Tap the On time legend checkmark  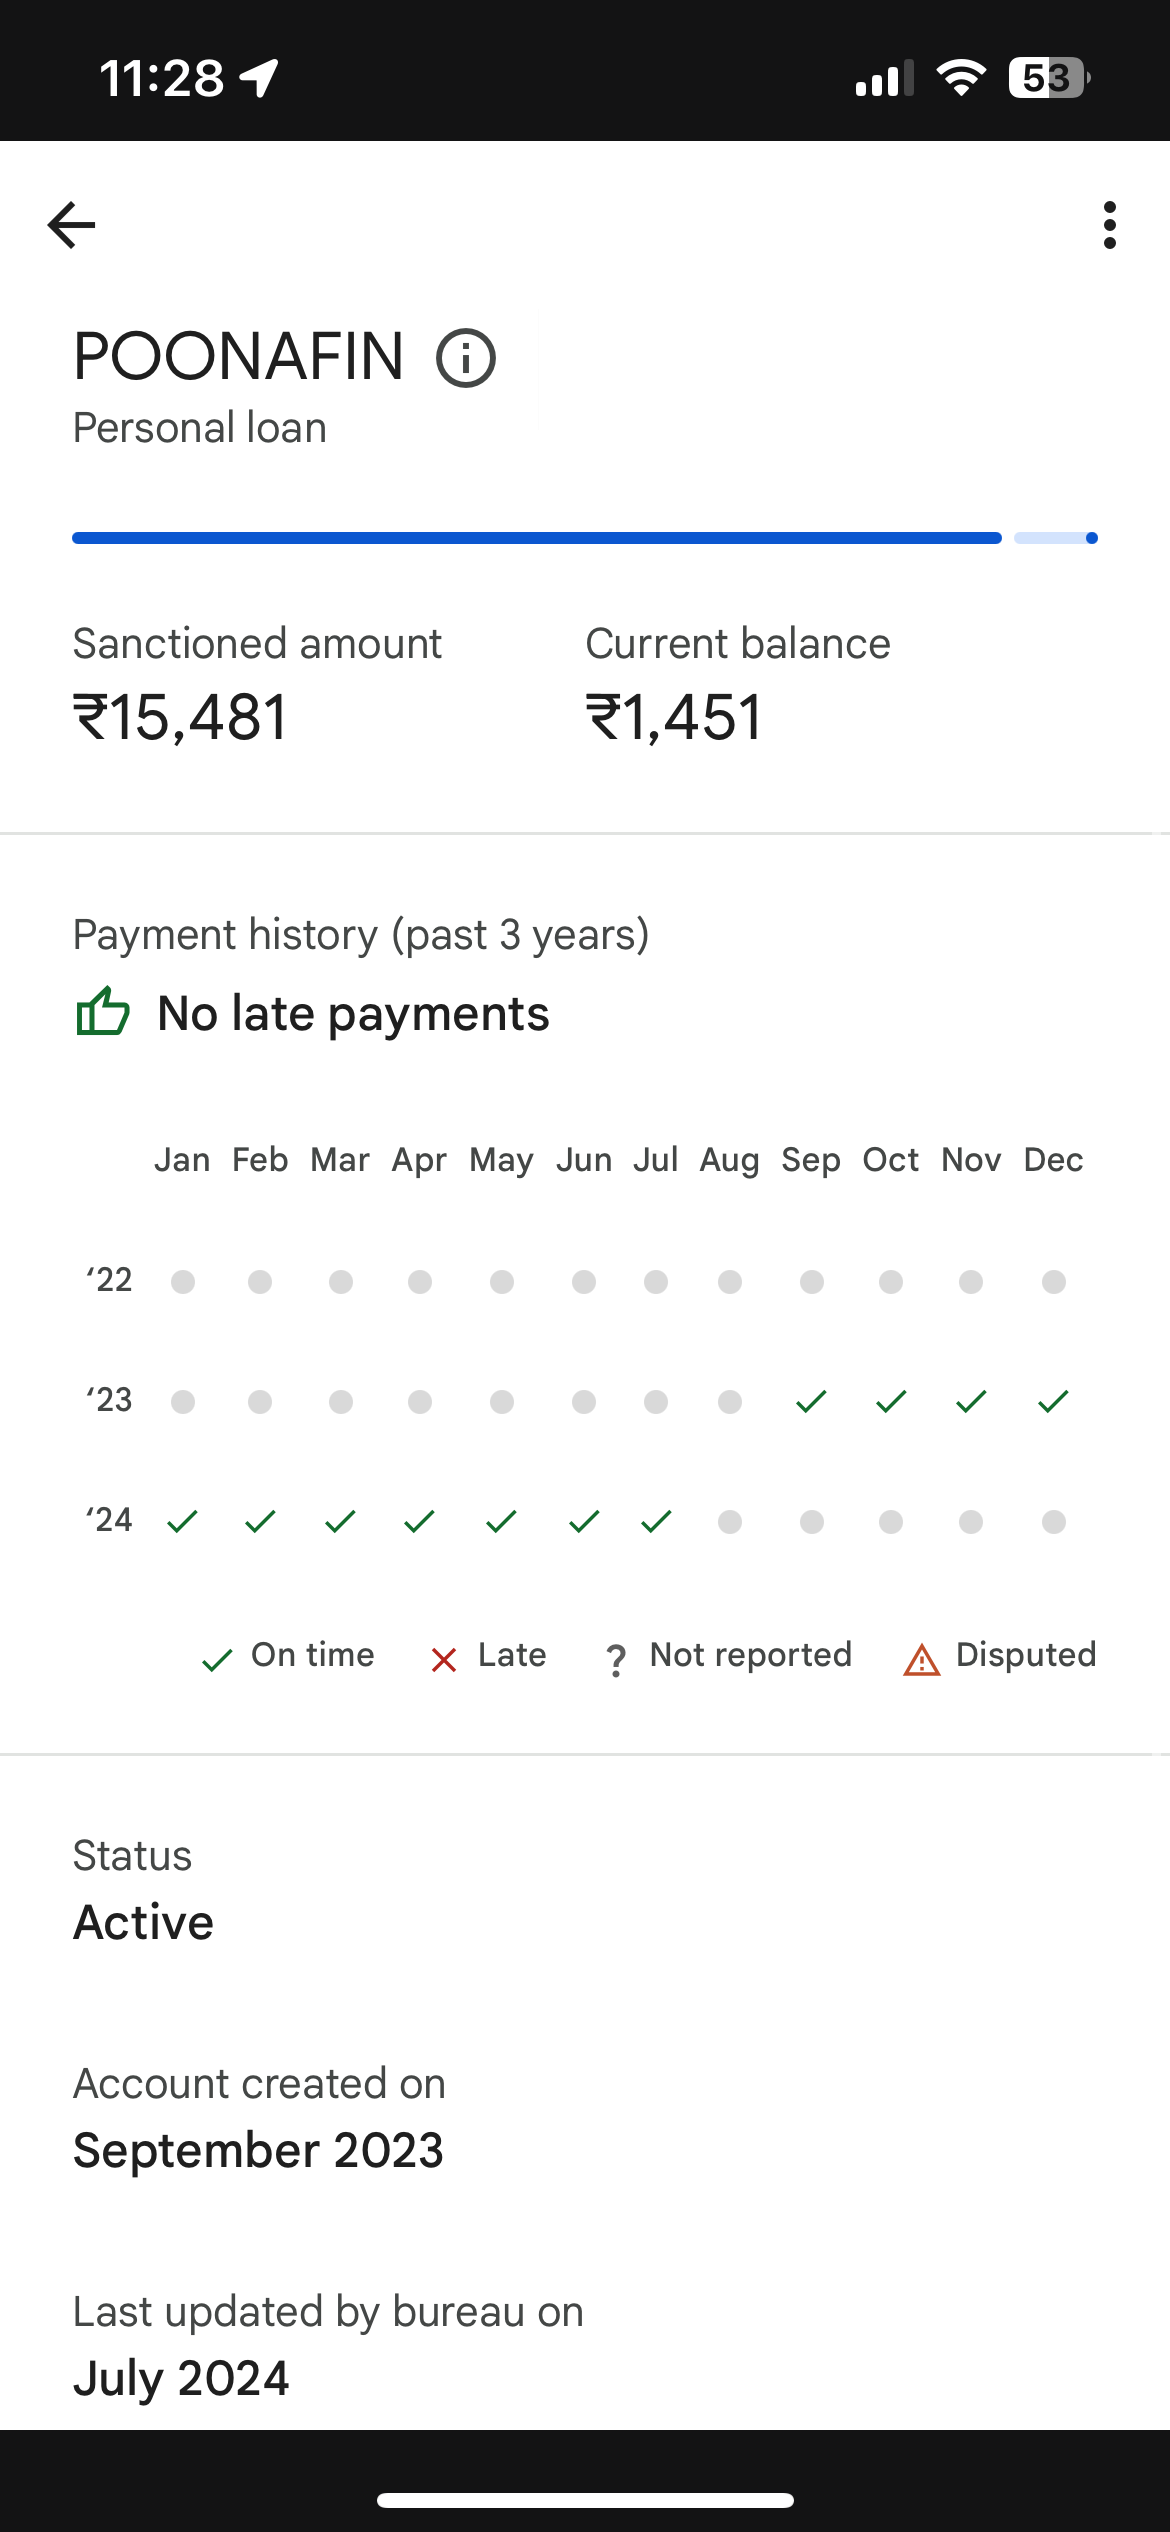tap(217, 1660)
